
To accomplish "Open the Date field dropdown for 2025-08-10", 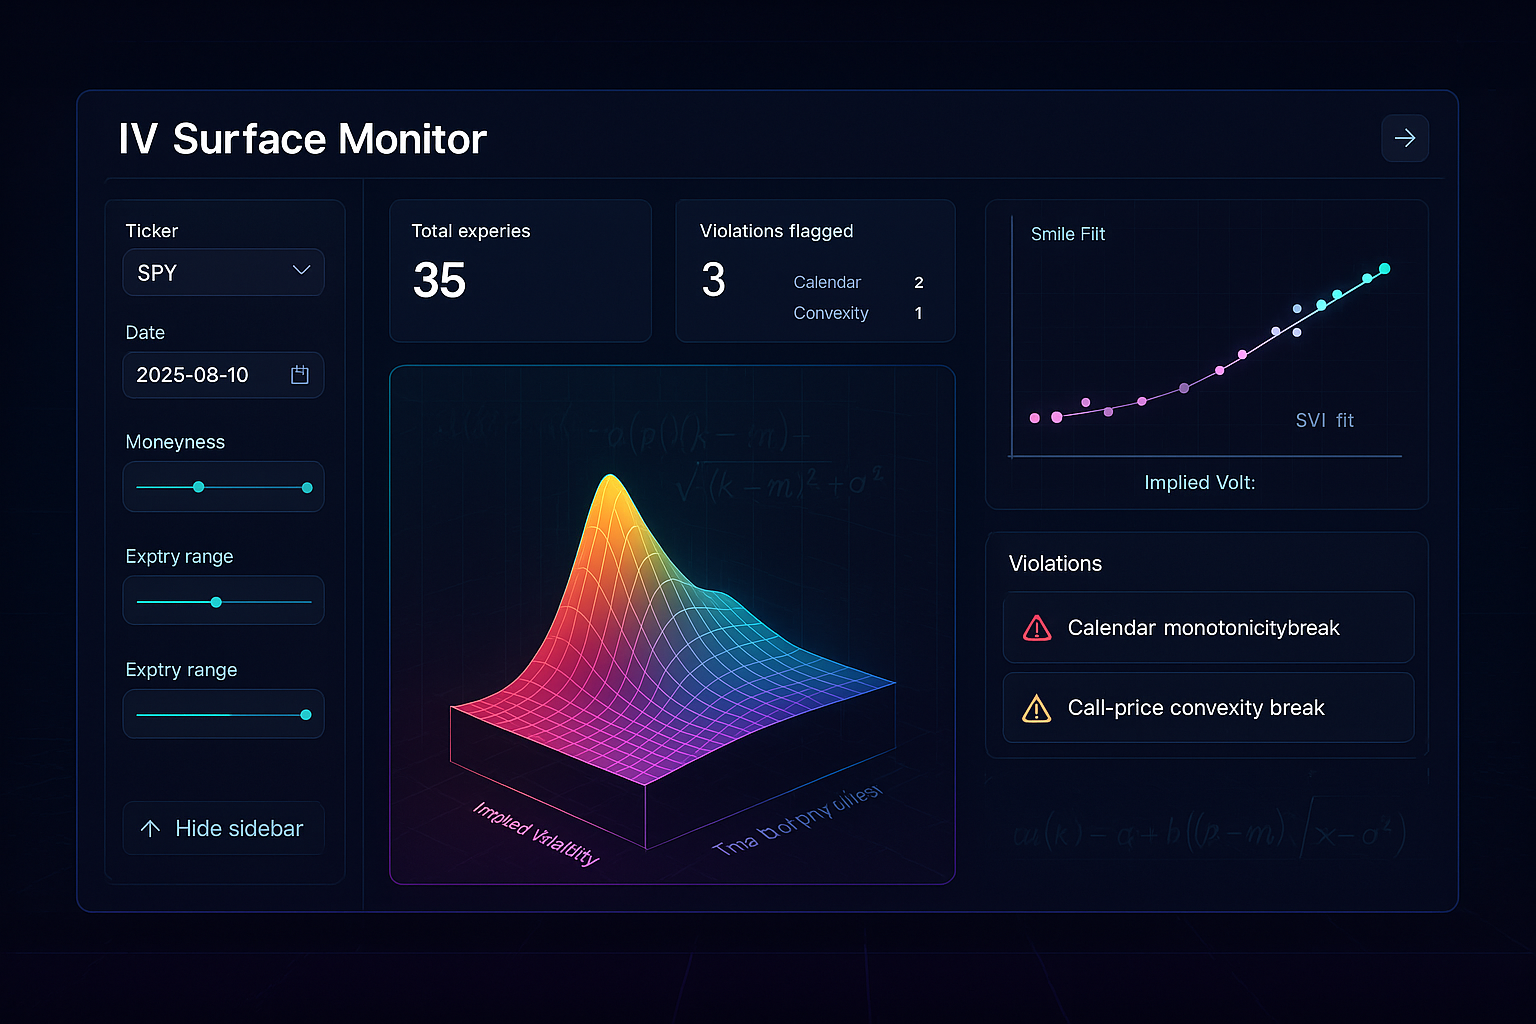I will click(x=222, y=374).
